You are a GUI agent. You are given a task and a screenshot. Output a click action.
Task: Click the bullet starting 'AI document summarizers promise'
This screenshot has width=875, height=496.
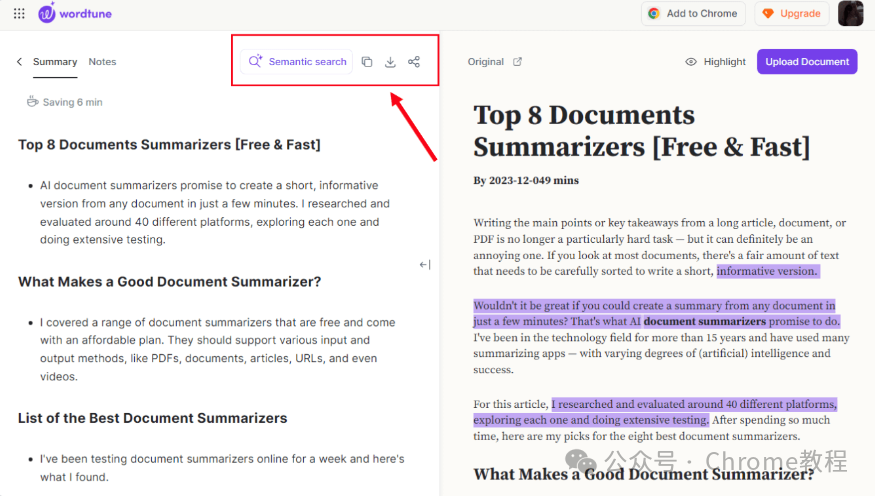coord(215,213)
